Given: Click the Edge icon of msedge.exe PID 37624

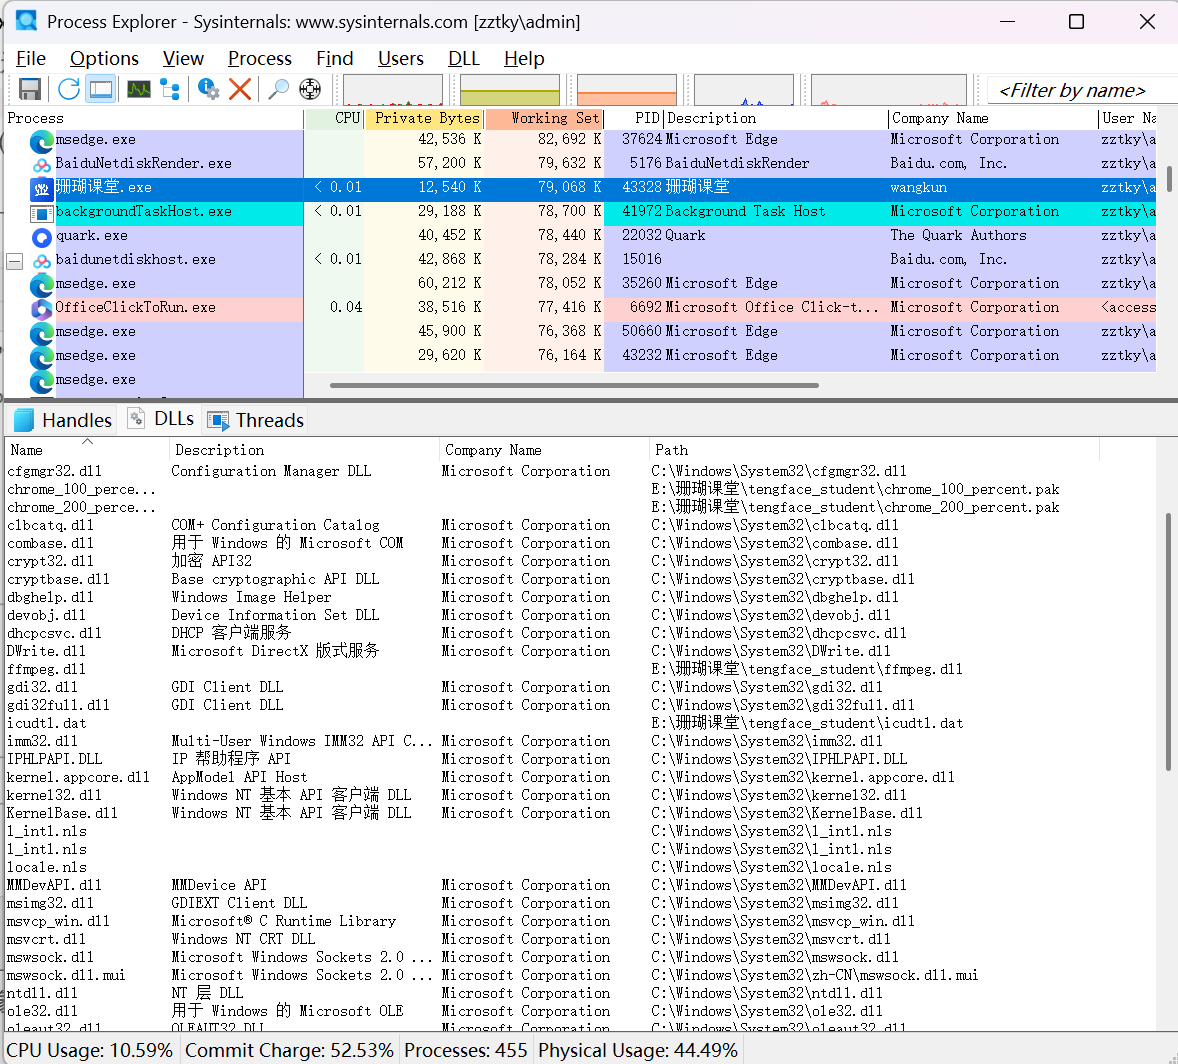Looking at the screenshot, I should point(42,141).
